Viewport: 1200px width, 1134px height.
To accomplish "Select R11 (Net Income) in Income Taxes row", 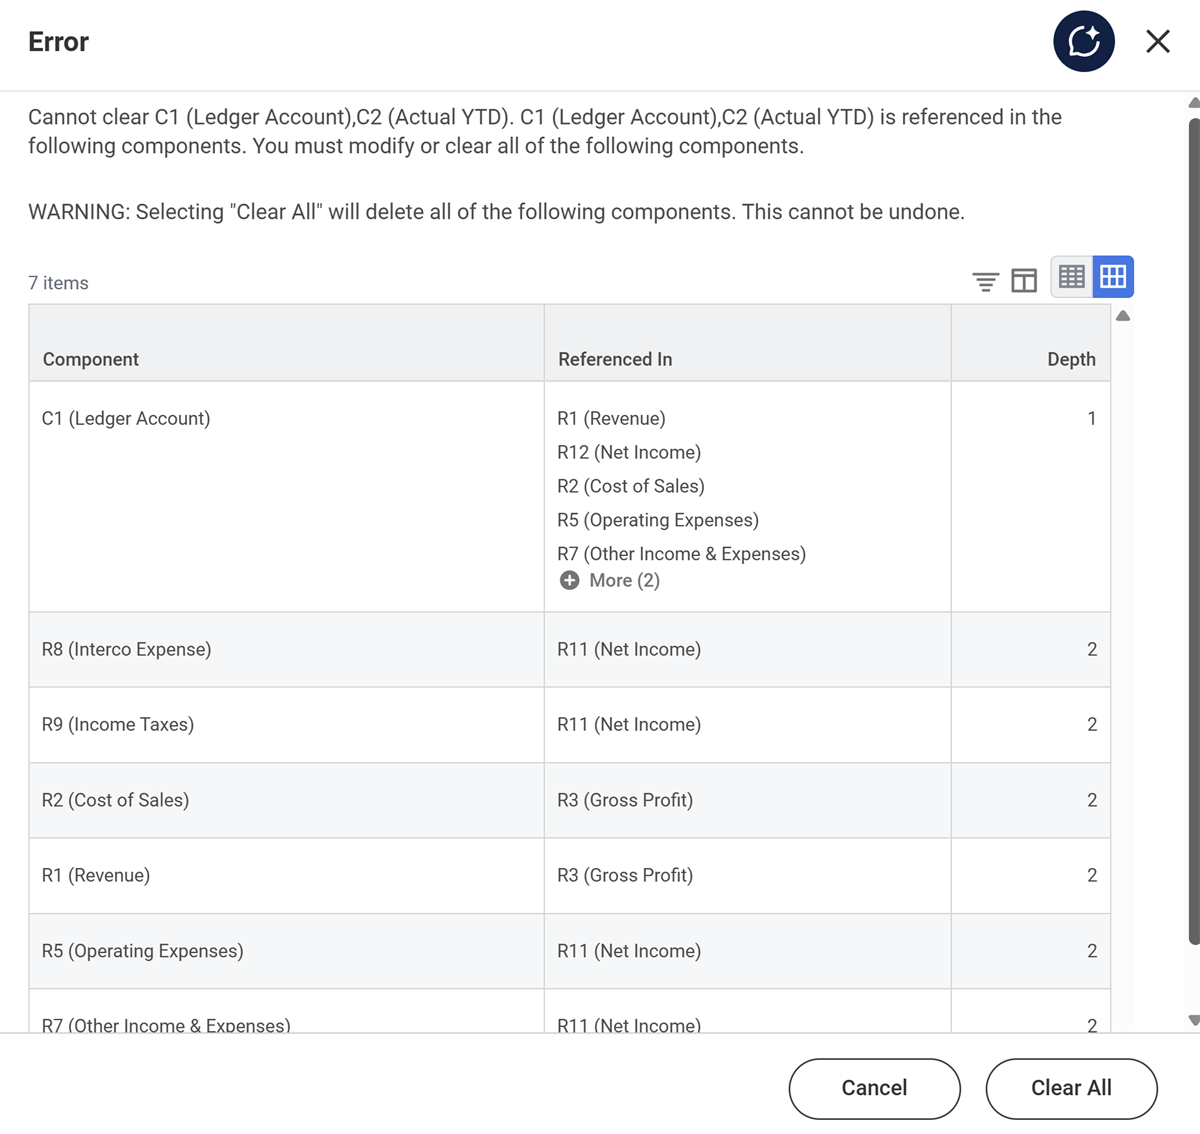I will [x=629, y=725].
